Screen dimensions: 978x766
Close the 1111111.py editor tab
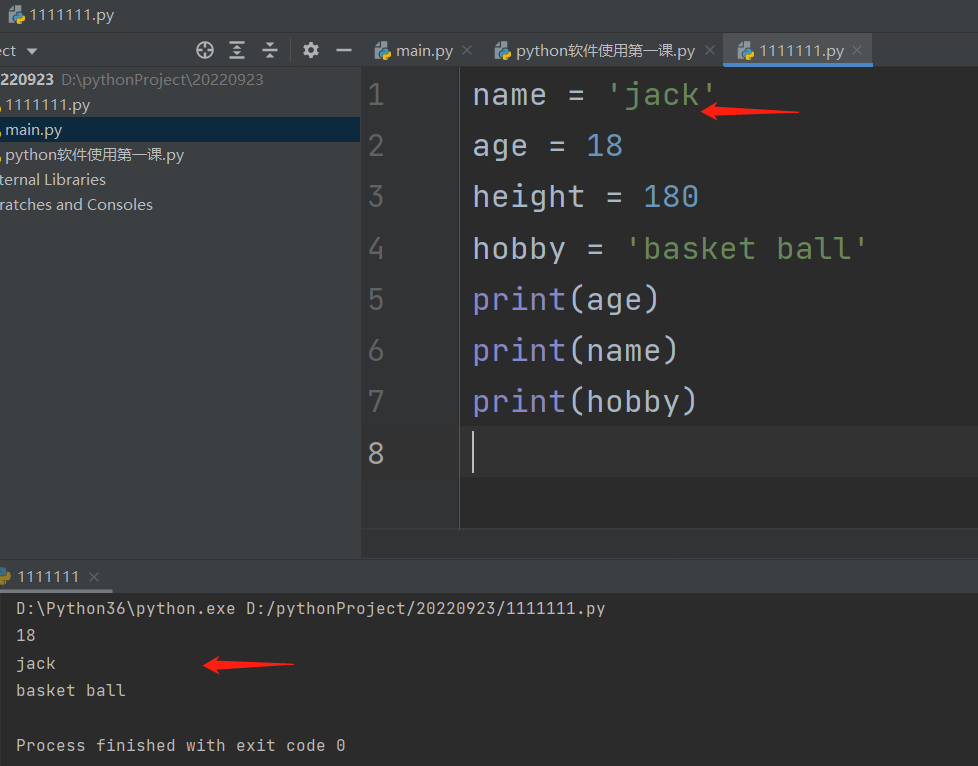858,50
